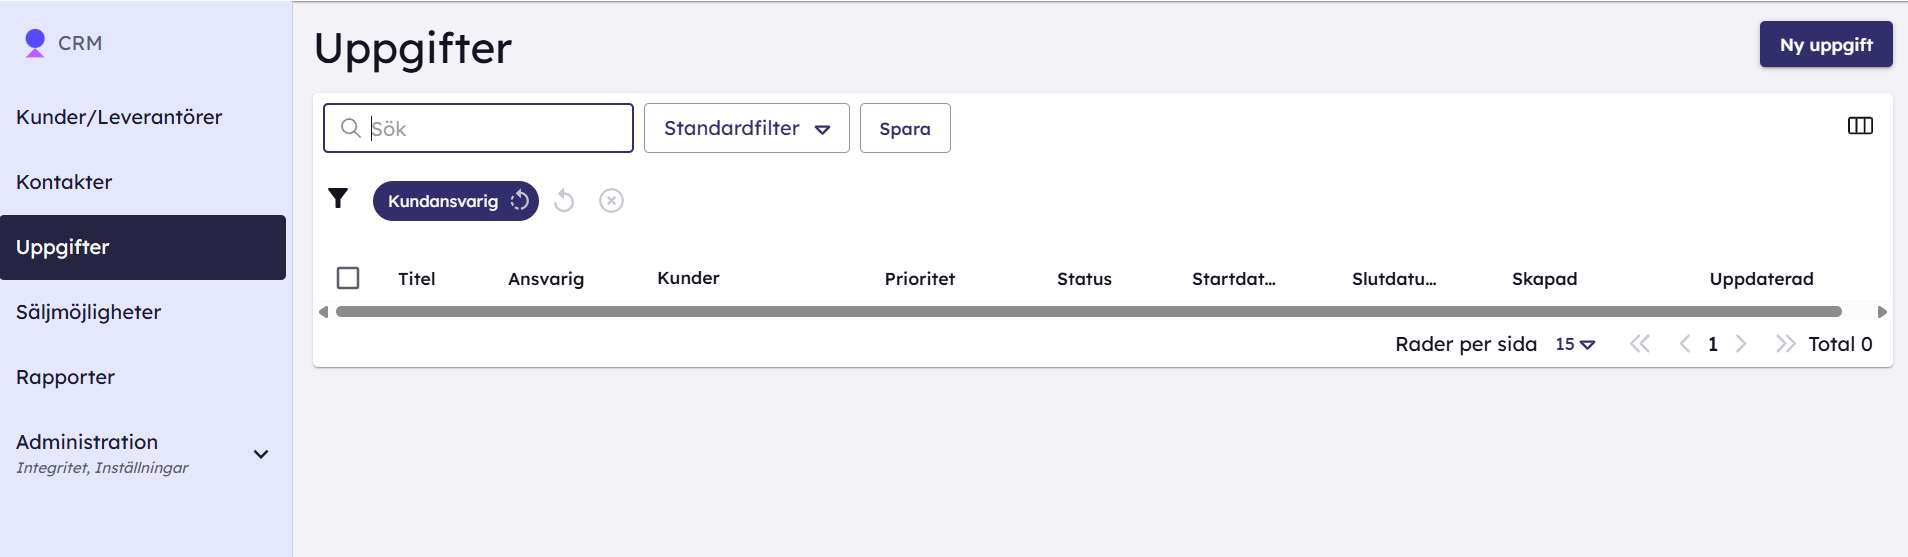The height and width of the screenshot is (557, 1908).
Task: Clear all filters with the circled X icon
Action: point(611,201)
